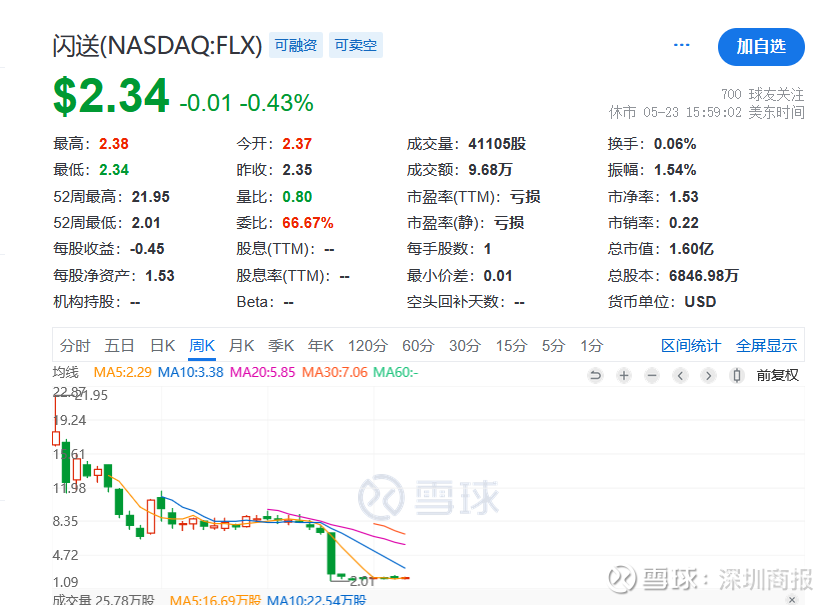Click the MA60:- indicator label
The height and width of the screenshot is (605, 838).
(x=395, y=372)
